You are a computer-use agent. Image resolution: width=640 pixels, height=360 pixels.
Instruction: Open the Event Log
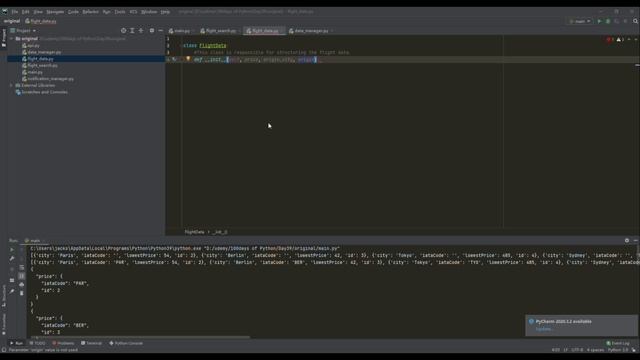tap(618, 343)
